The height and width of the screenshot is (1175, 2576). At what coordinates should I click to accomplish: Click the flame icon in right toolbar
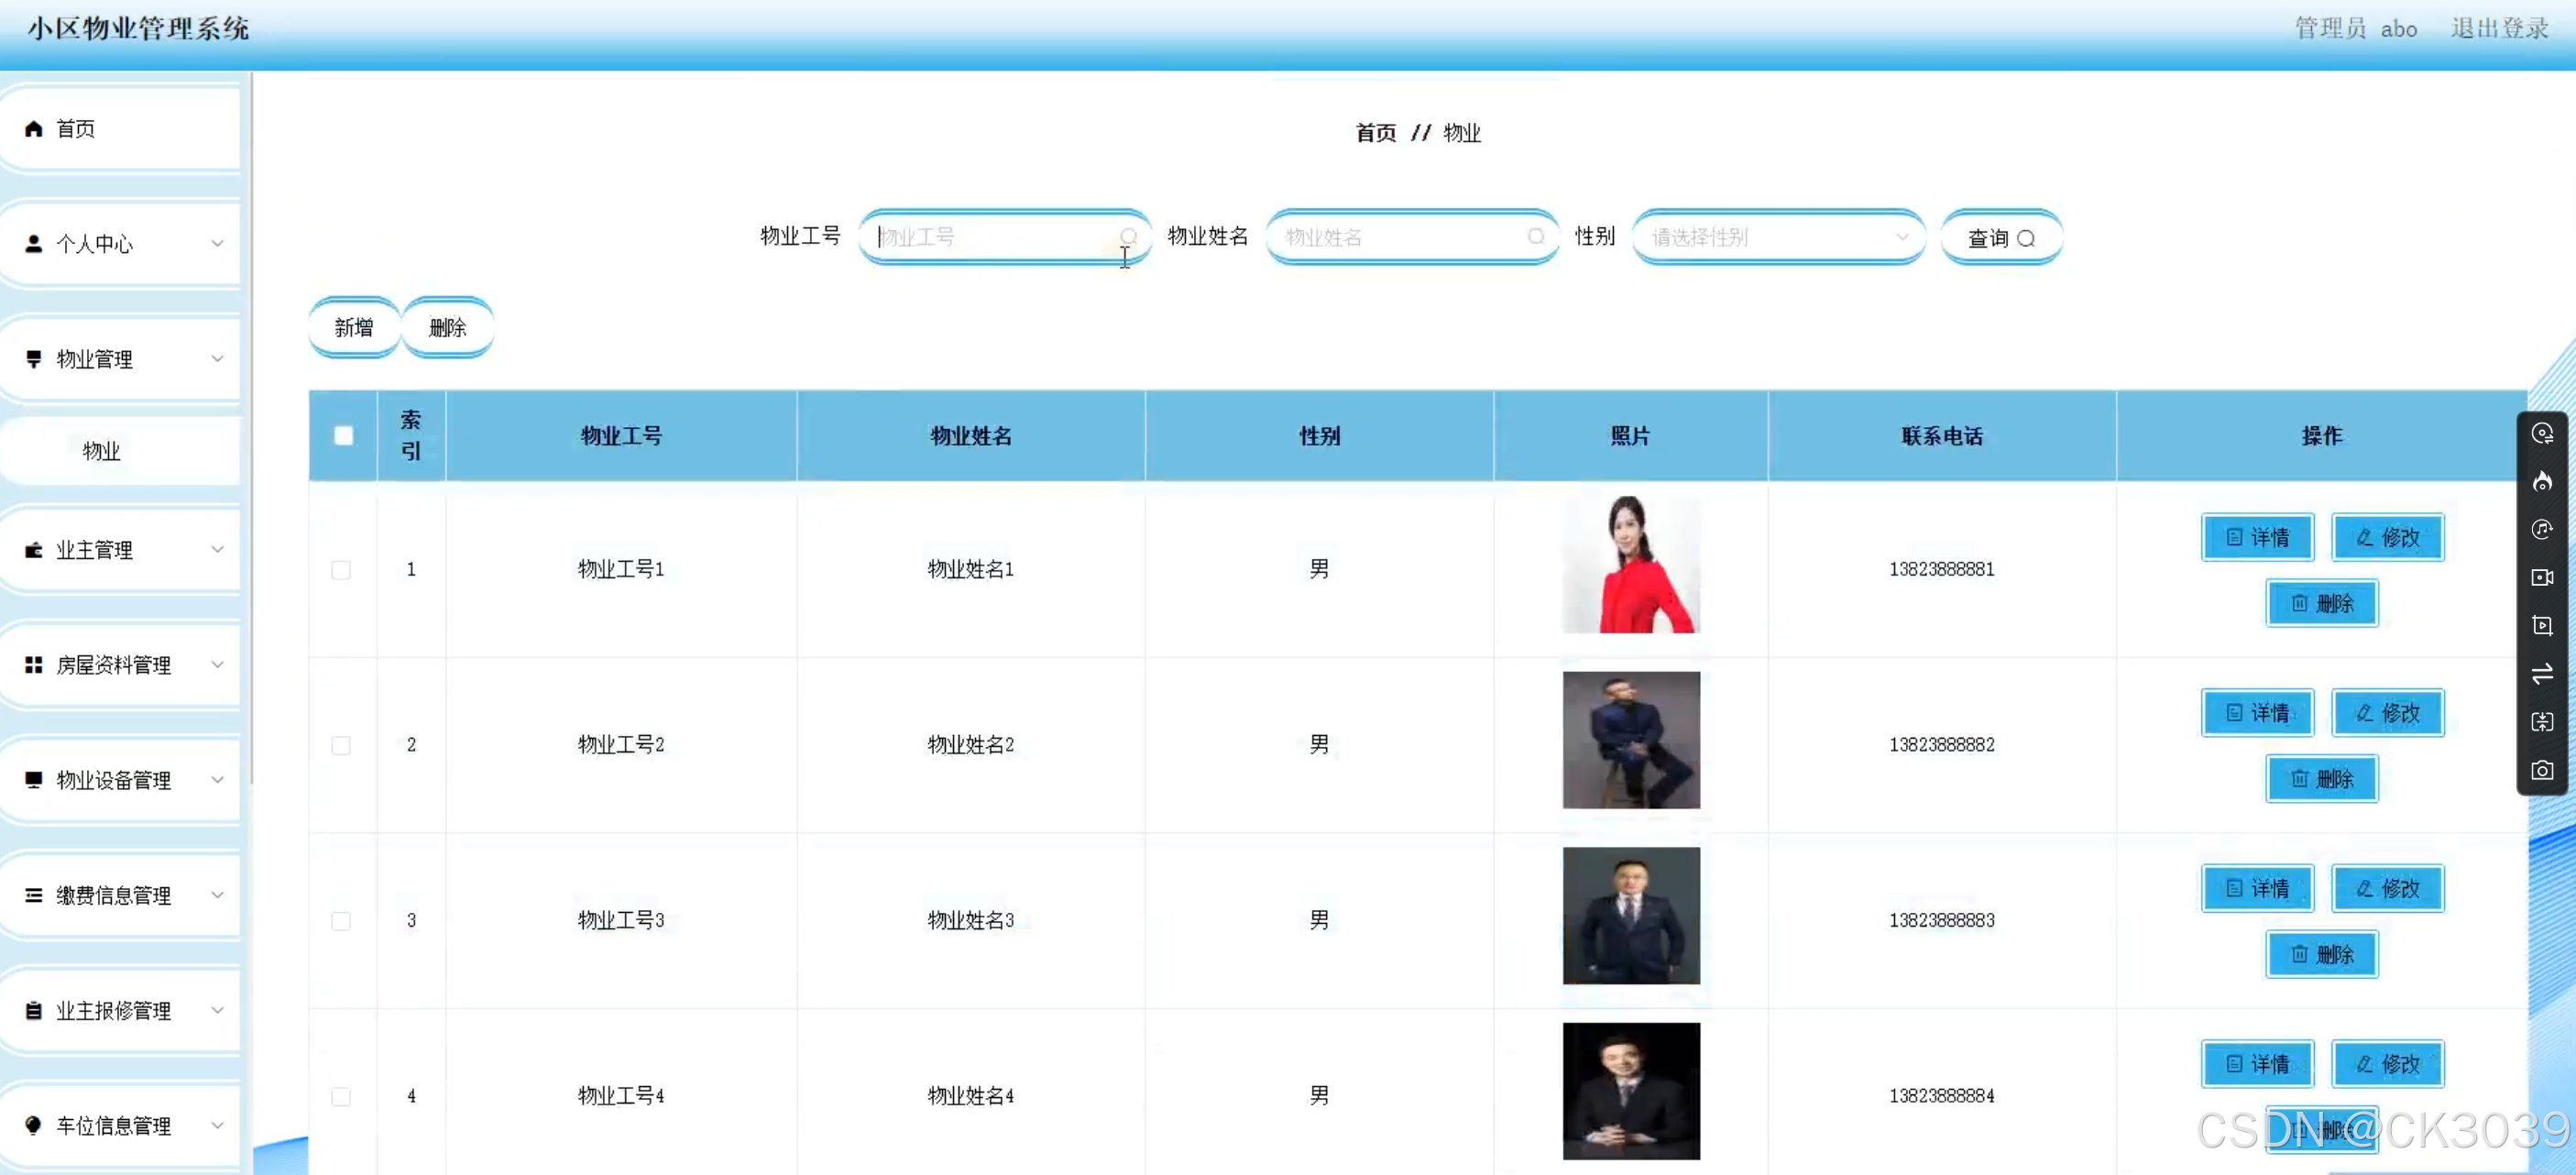pyautogui.click(x=2541, y=482)
